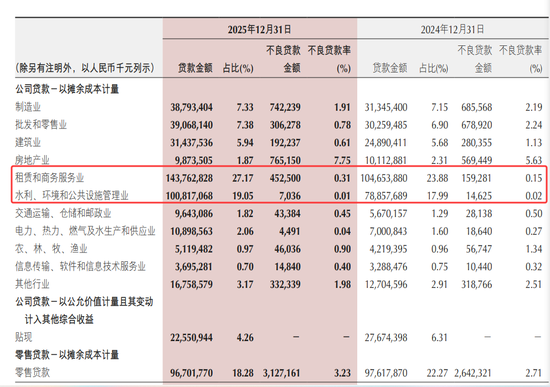Select the 交通运输、仓储和邮政业 row label
550x387 pixels.
63,213
